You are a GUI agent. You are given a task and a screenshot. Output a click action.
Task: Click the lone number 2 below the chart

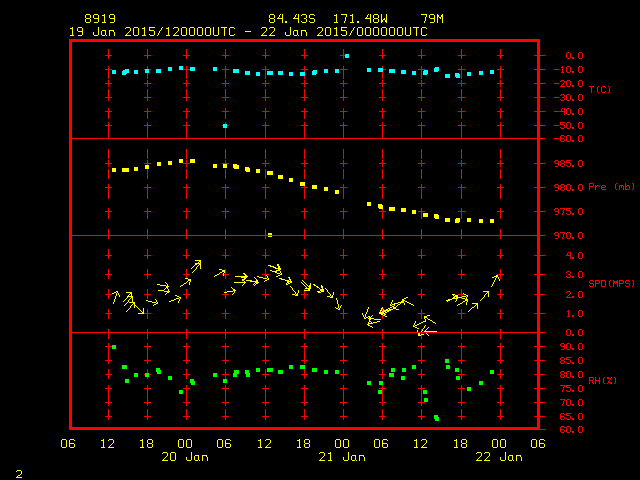tap(19, 474)
